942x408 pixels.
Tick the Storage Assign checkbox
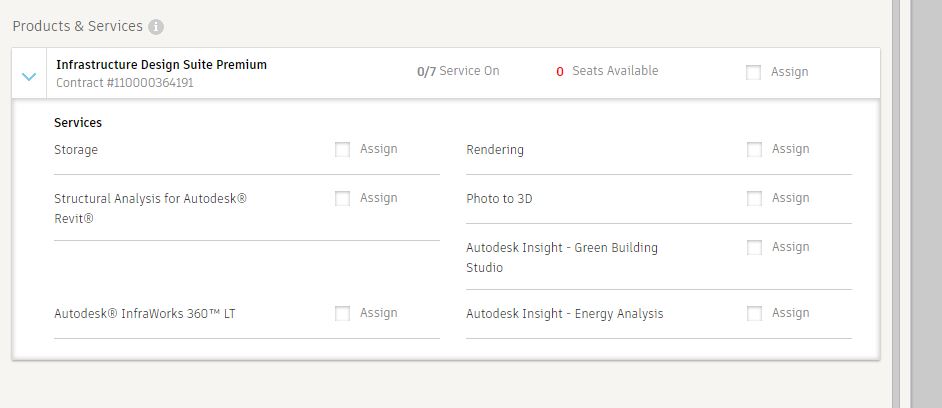click(x=342, y=150)
